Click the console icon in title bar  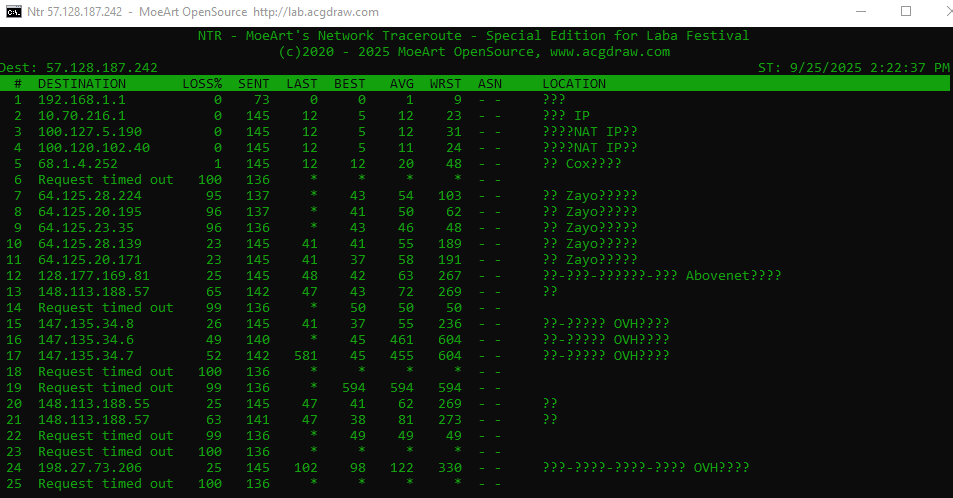(14, 11)
